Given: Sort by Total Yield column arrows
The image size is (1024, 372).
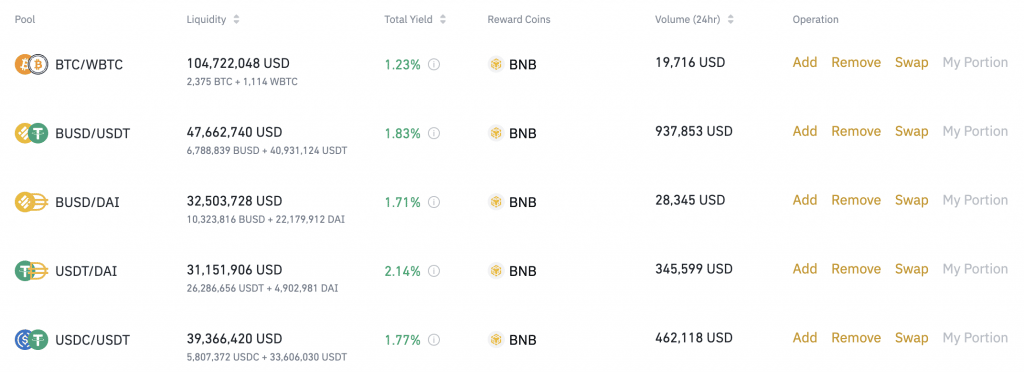Looking at the screenshot, I should tap(443, 20).
